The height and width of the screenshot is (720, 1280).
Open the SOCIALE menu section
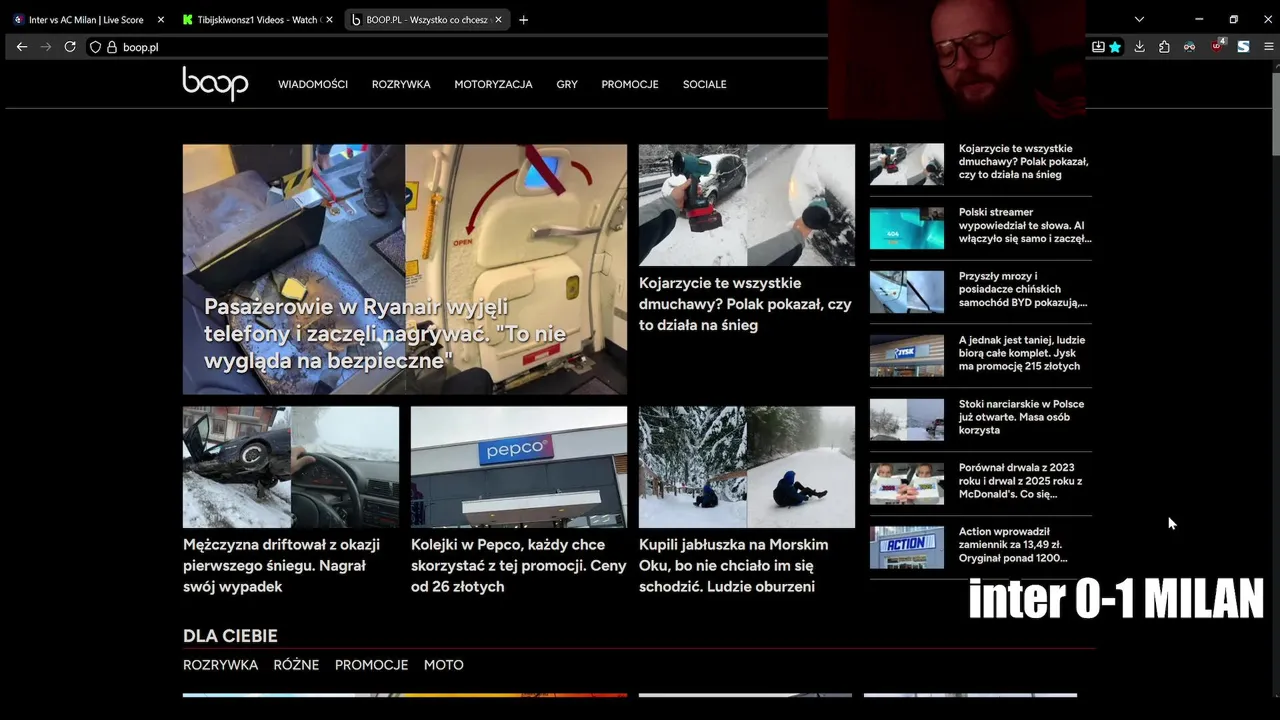click(x=705, y=84)
